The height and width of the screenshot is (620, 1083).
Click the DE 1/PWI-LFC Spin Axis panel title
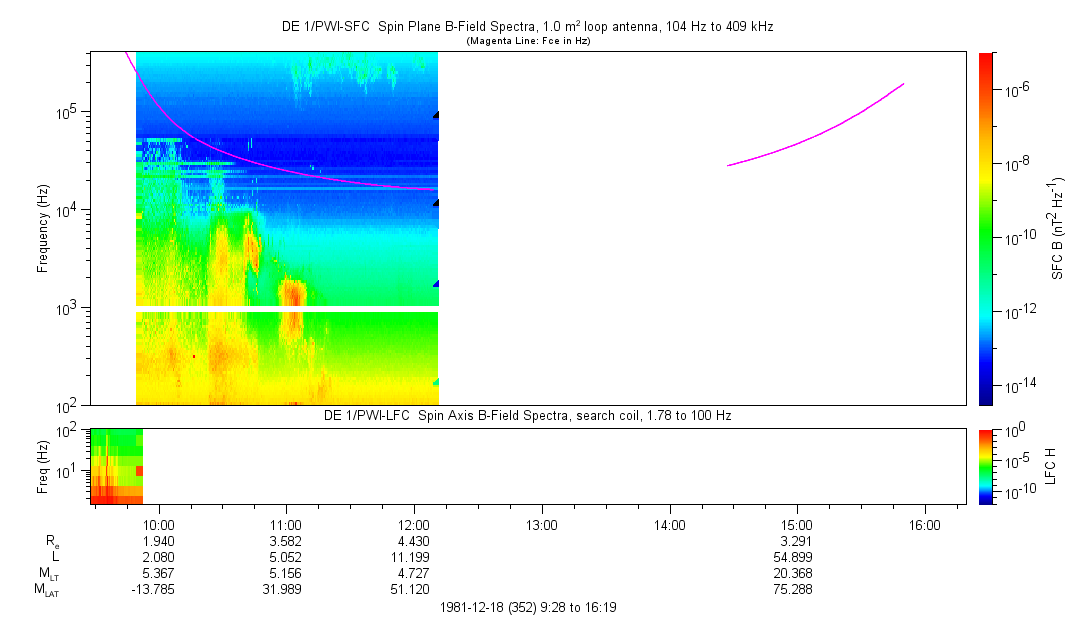pyautogui.click(x=527, y=415)
